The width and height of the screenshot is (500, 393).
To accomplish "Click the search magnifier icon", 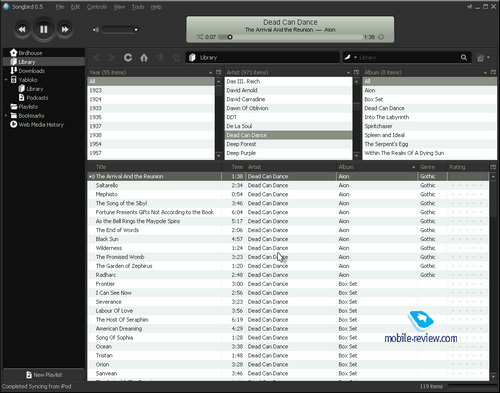I will tap(464, 57).
